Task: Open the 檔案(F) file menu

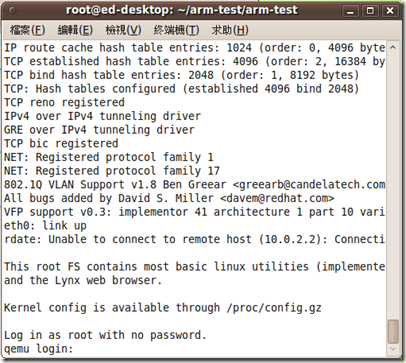Action: coord(27,30)
